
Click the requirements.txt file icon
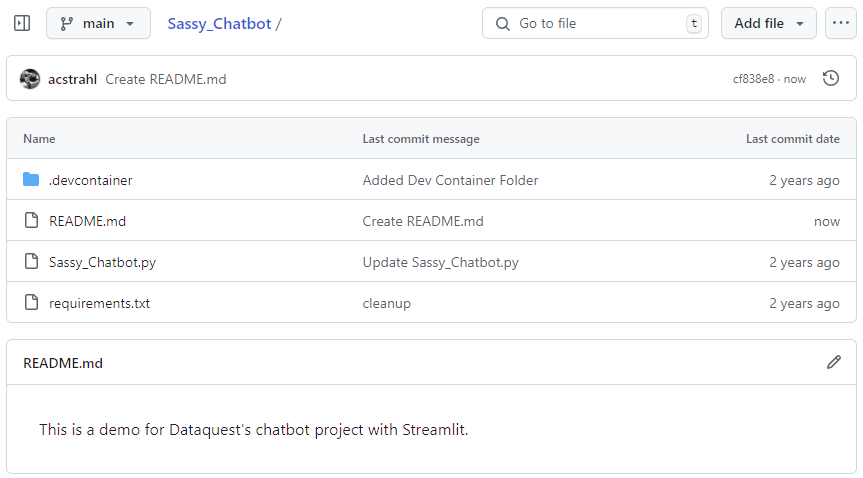[x=31, y=303]
